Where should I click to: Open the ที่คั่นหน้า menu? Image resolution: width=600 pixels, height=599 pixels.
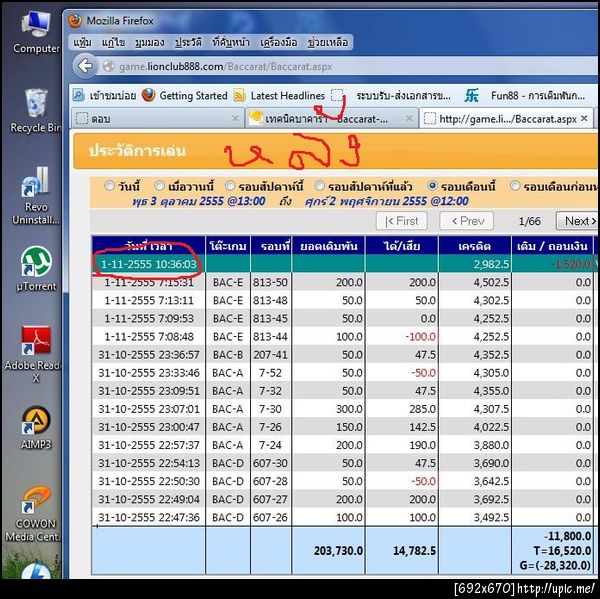(x=231, y=42)
